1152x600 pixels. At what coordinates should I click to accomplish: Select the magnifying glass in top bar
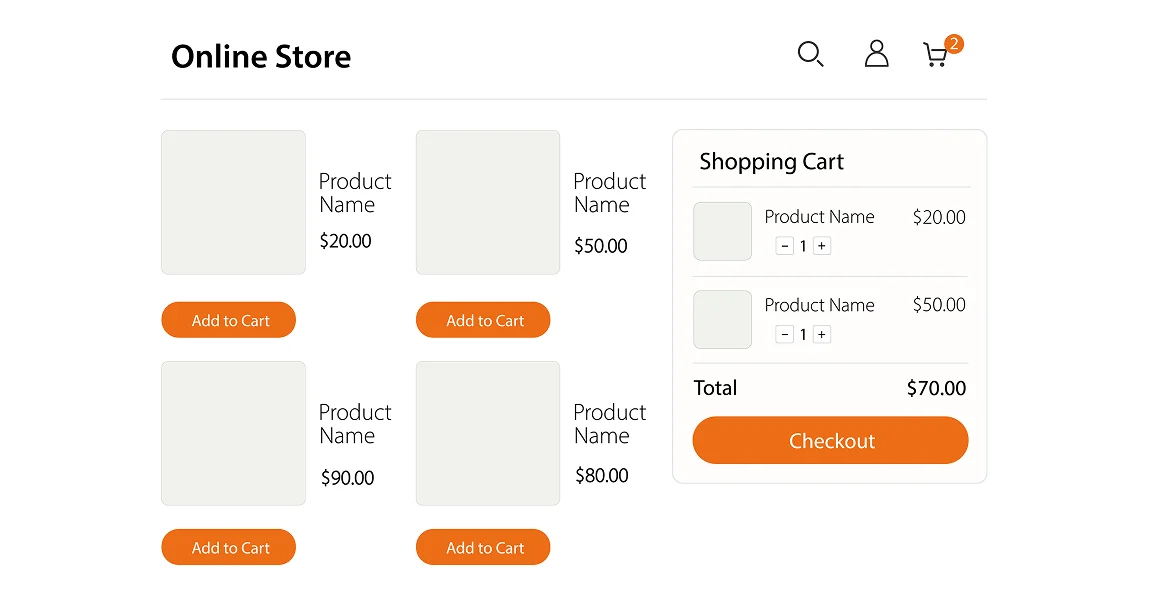coord(810,55)
